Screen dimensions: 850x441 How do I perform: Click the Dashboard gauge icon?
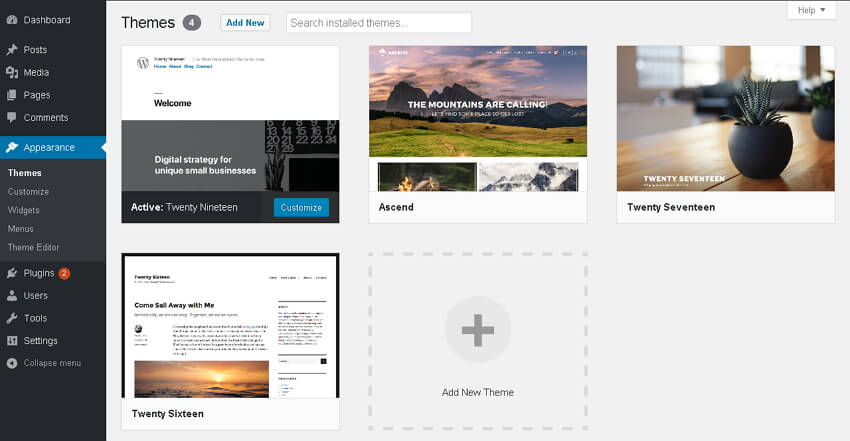tap(11, 20)
